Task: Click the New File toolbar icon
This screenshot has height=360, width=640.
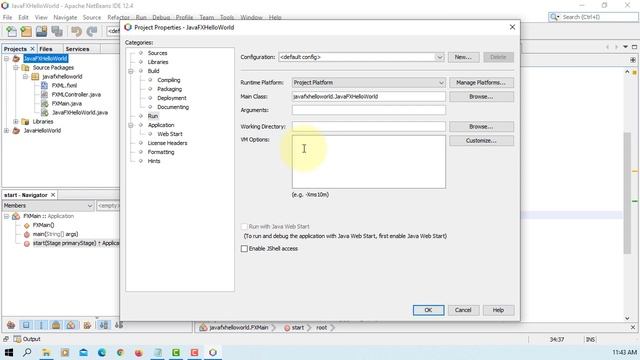Action: [x=11, y=31]
